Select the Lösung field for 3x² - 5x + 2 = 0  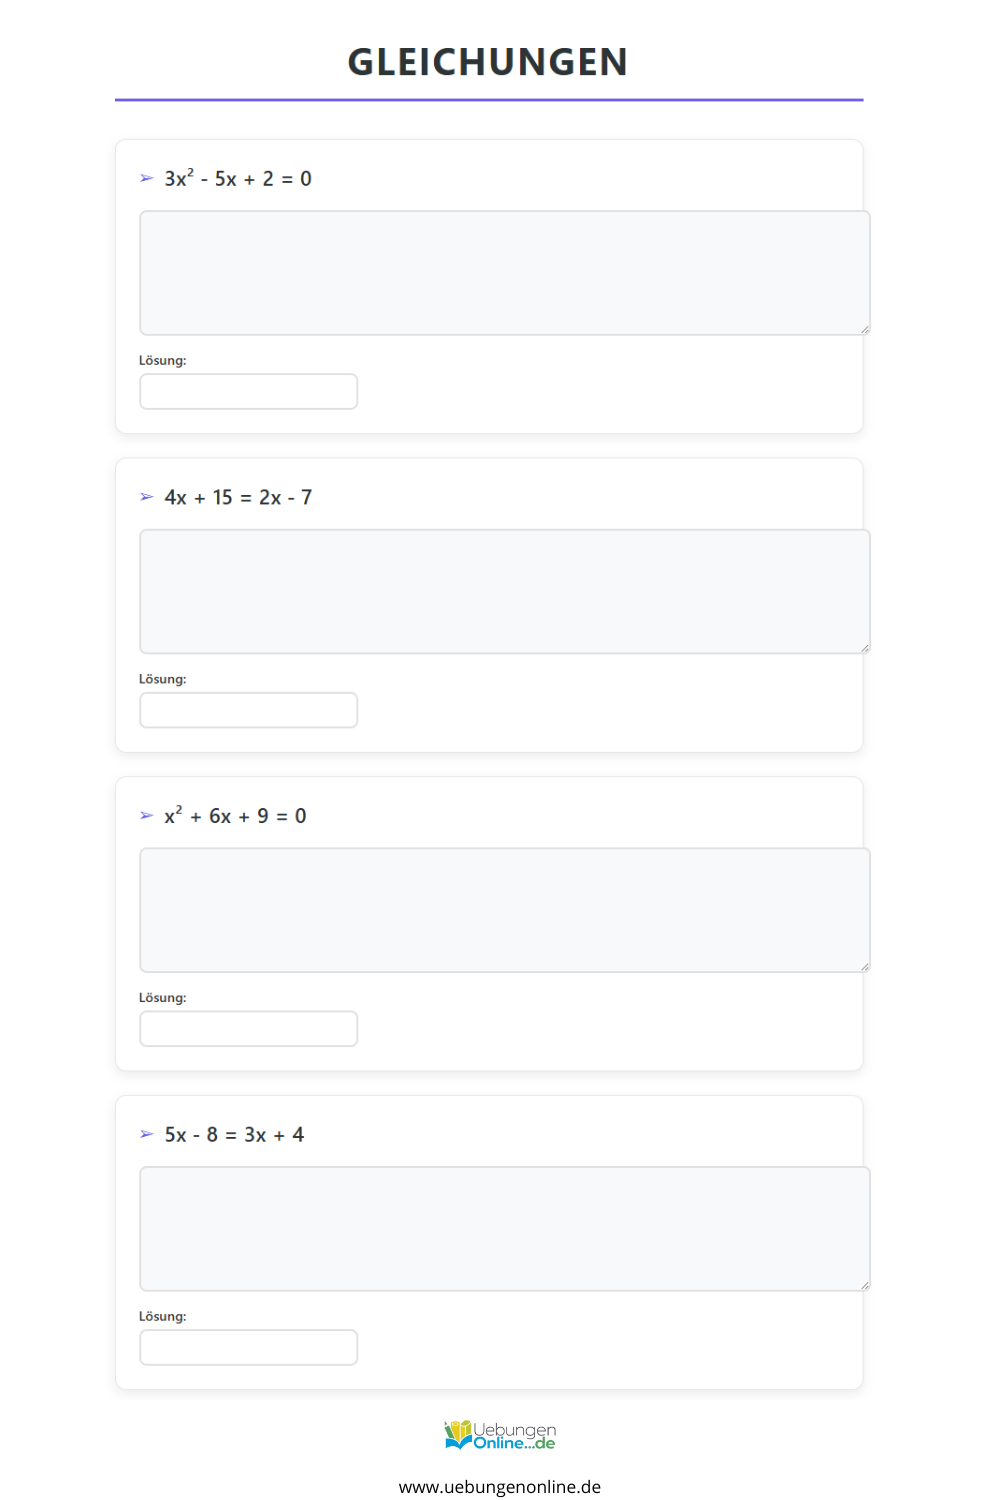coord(249,391)
